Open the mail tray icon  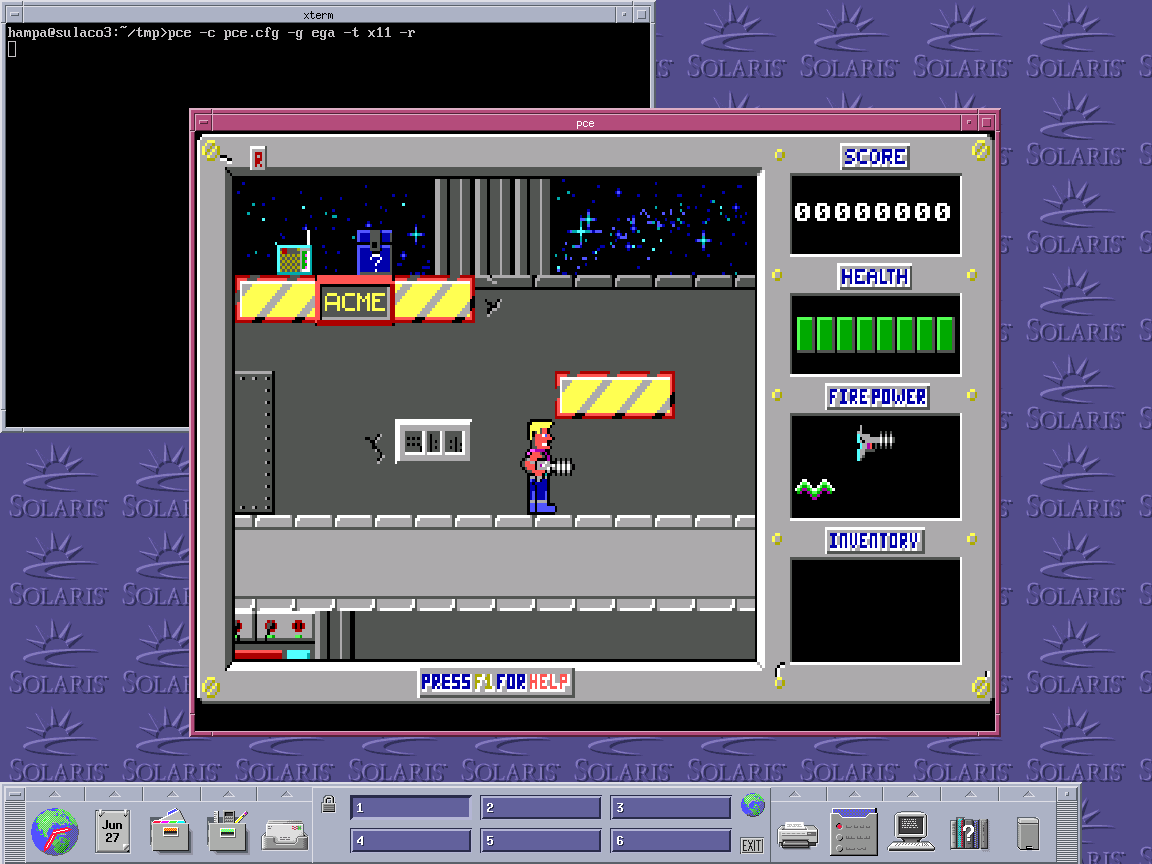coord(285,834)
